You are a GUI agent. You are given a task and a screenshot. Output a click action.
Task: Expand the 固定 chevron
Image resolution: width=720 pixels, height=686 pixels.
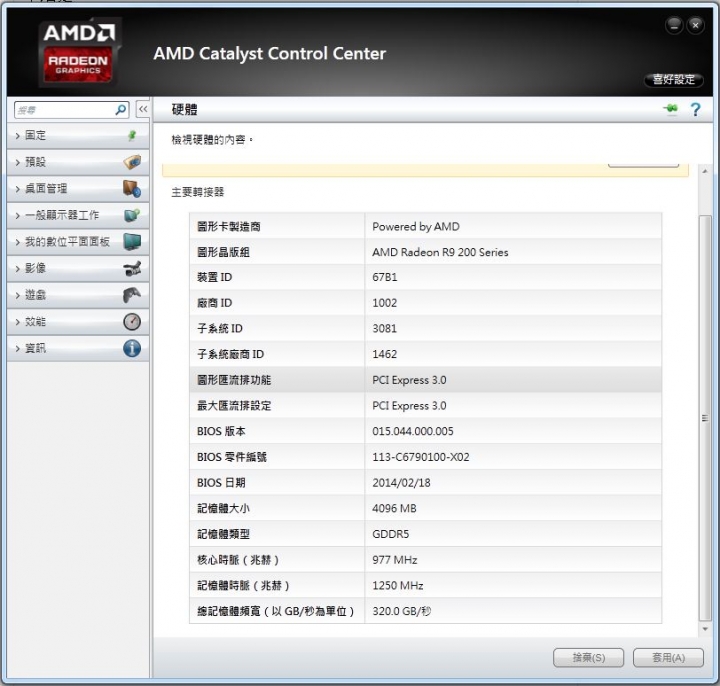pos(17,135)
